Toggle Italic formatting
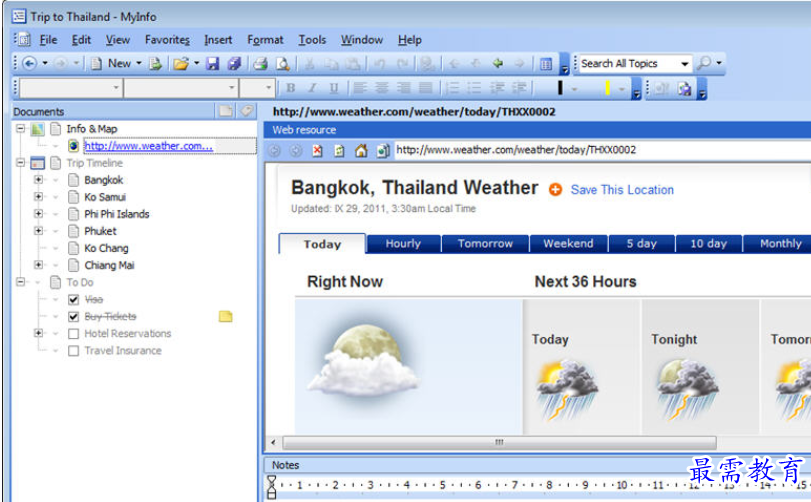This screenshot has width=811, height=502. point(312,88)
